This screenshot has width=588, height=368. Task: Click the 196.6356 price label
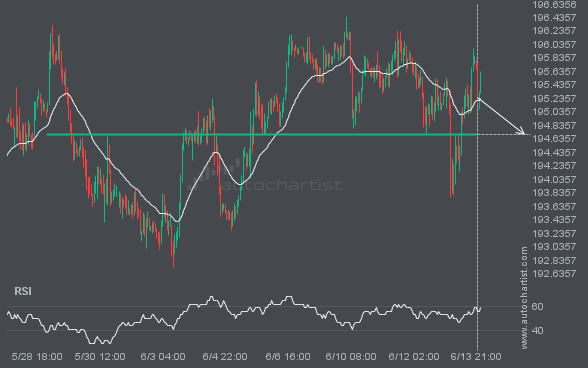click(x=554, y=5)
